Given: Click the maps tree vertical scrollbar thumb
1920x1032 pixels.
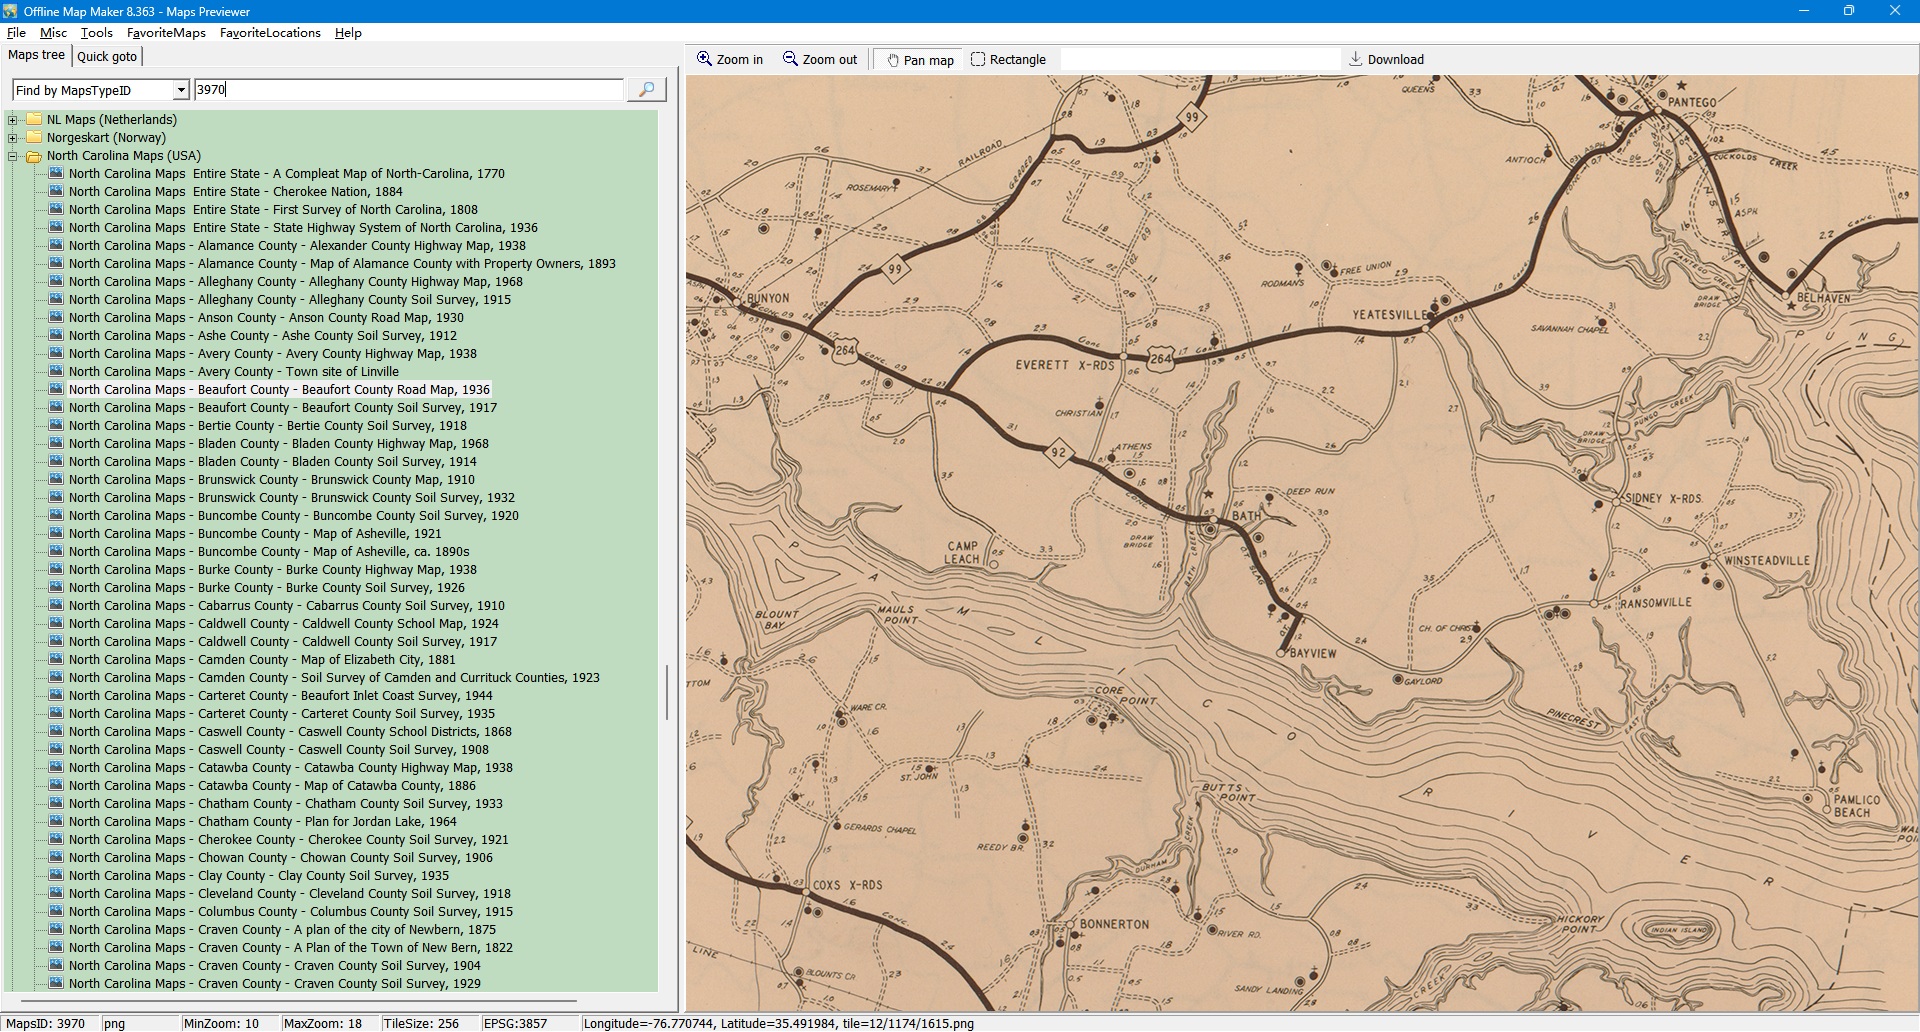Looking at the screenshot, I should click(667, 692).
